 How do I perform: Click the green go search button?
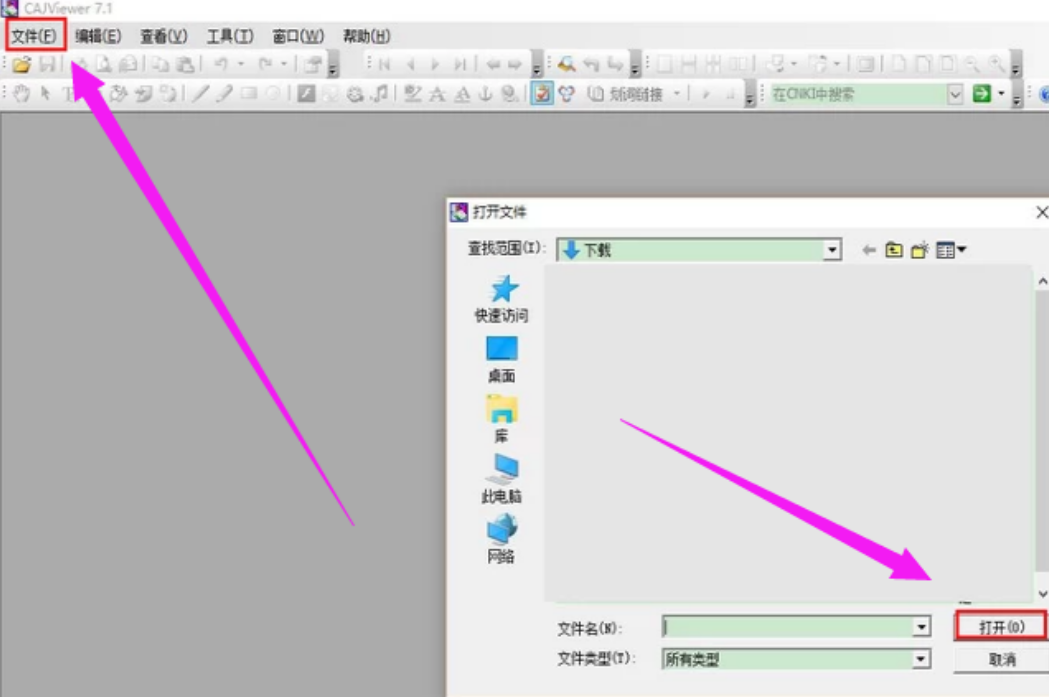(x=981, y=94)
